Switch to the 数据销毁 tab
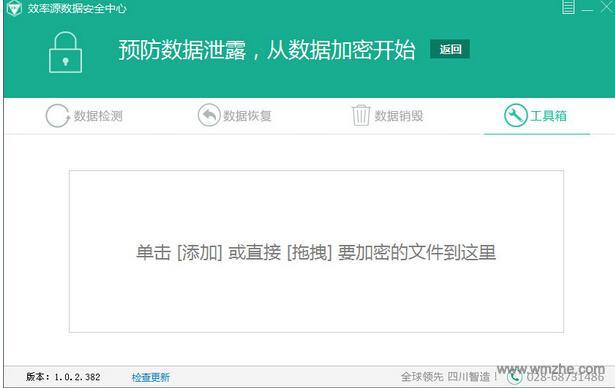 pyautogui.click(x=399, y=116)
